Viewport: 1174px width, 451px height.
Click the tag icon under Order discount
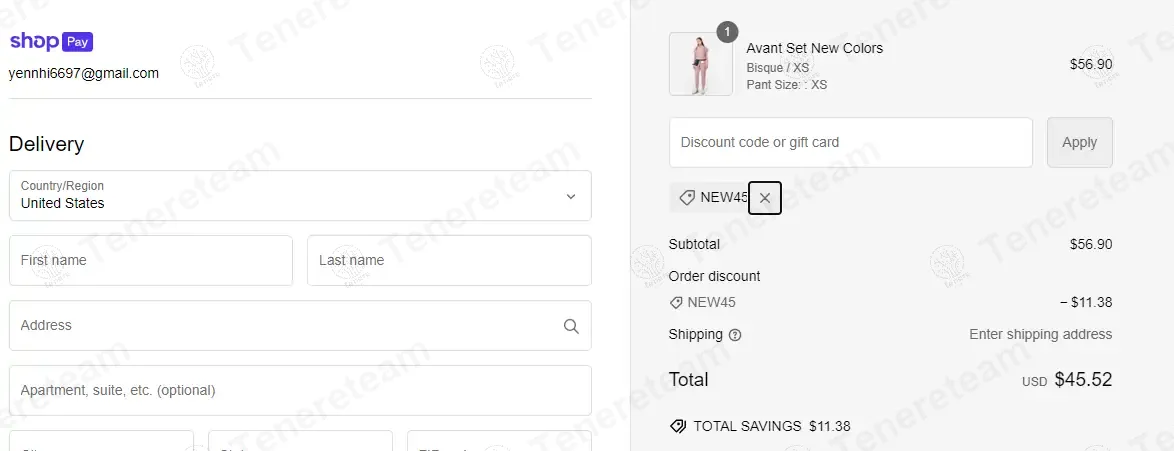coord(676,302)
